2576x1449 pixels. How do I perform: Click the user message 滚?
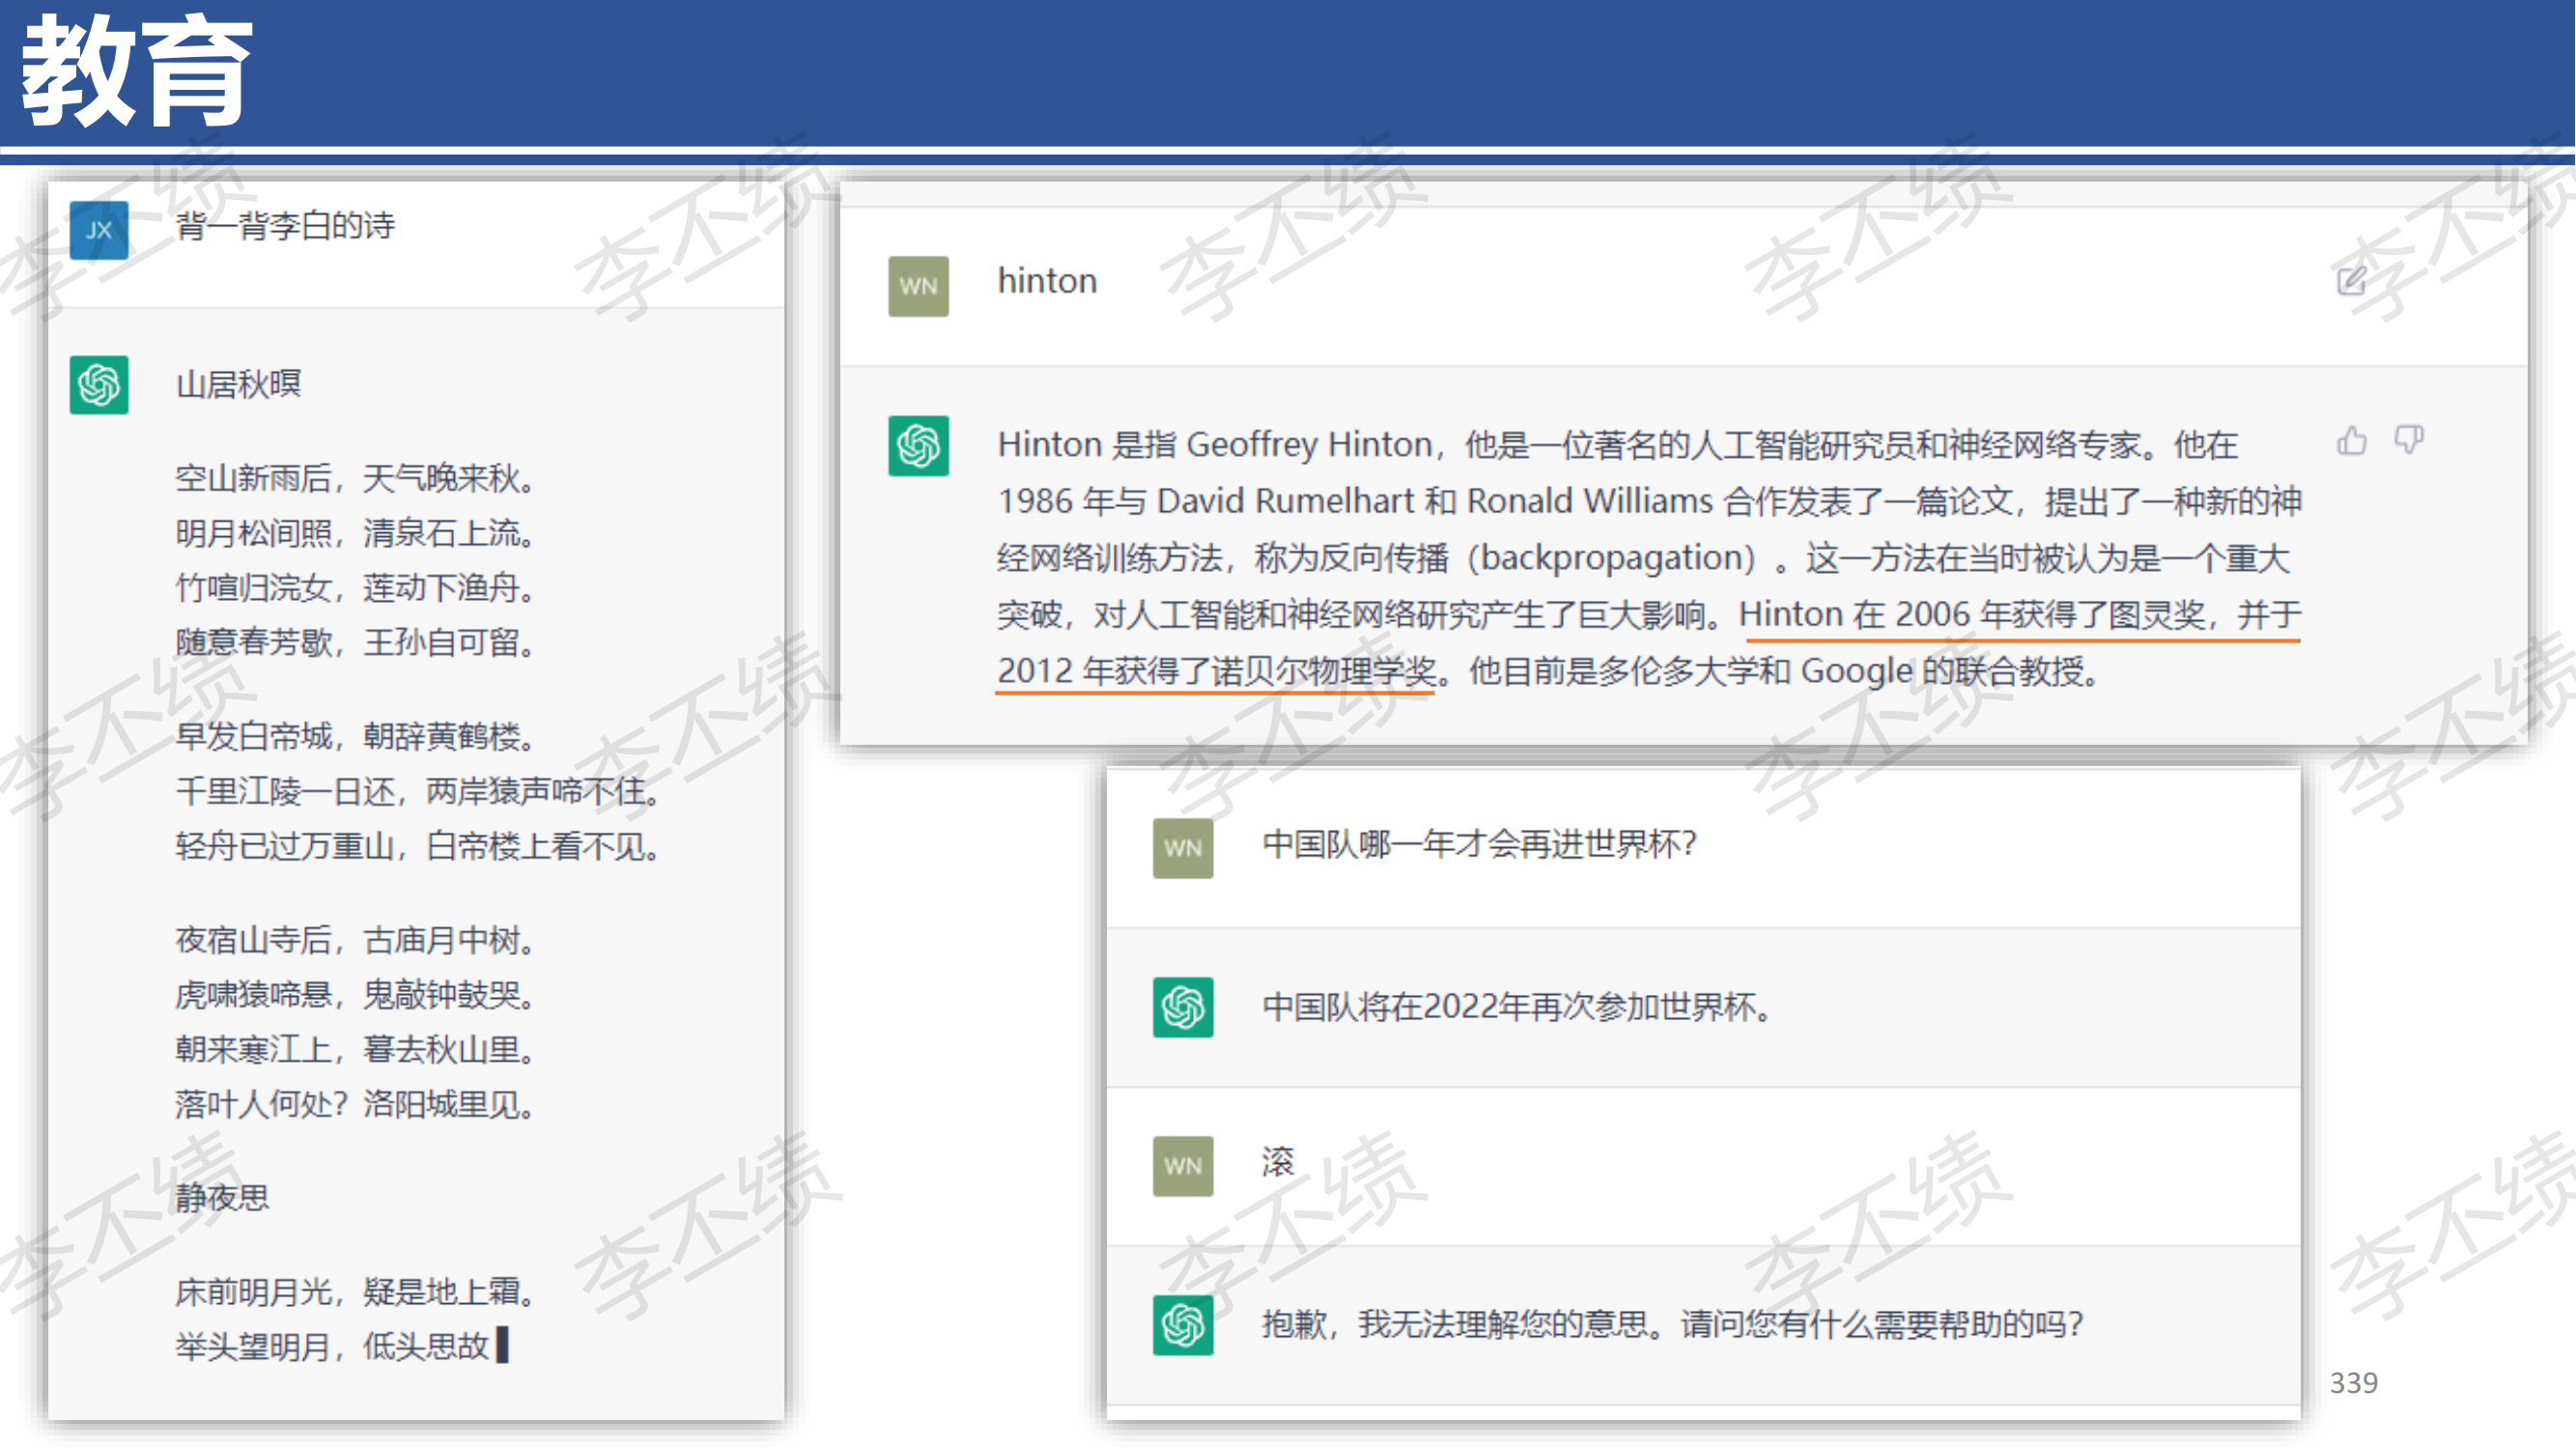click(1278, 1162)
